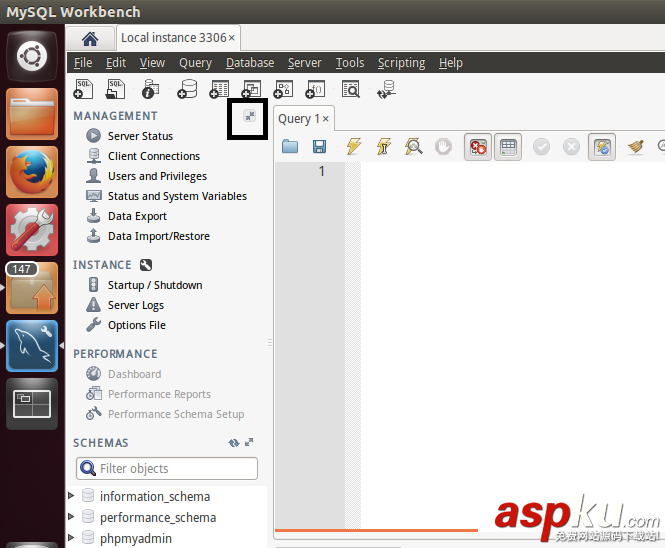Viewport: 665px width, 548px height.
Task: Create new stored procedure icon
Action: [x=283, y=89]
